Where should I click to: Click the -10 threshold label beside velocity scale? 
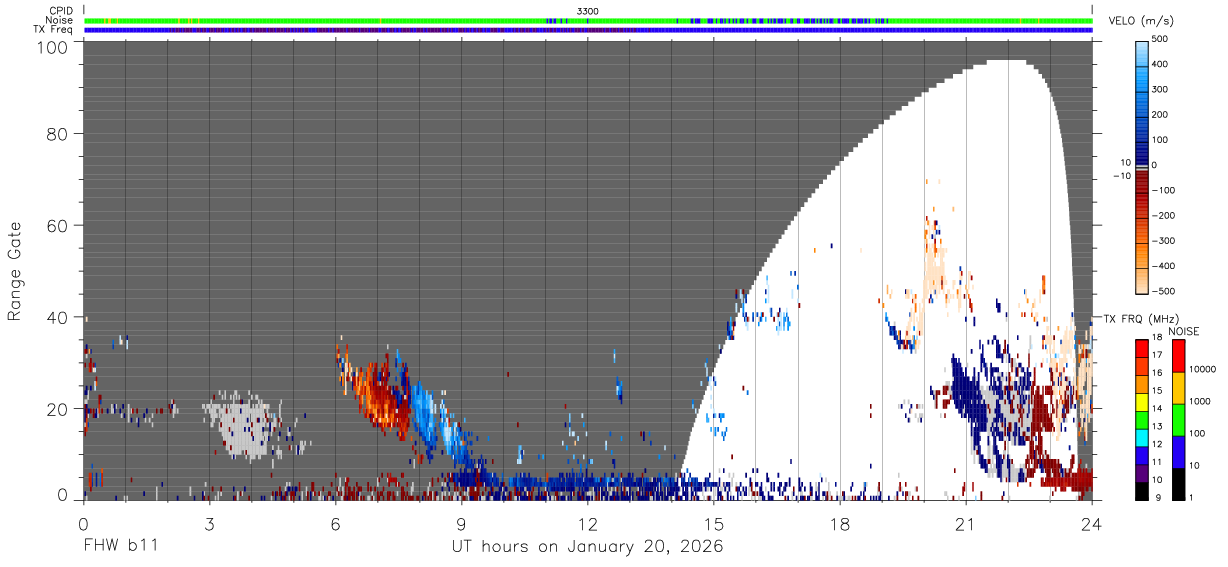[1121, 176]
